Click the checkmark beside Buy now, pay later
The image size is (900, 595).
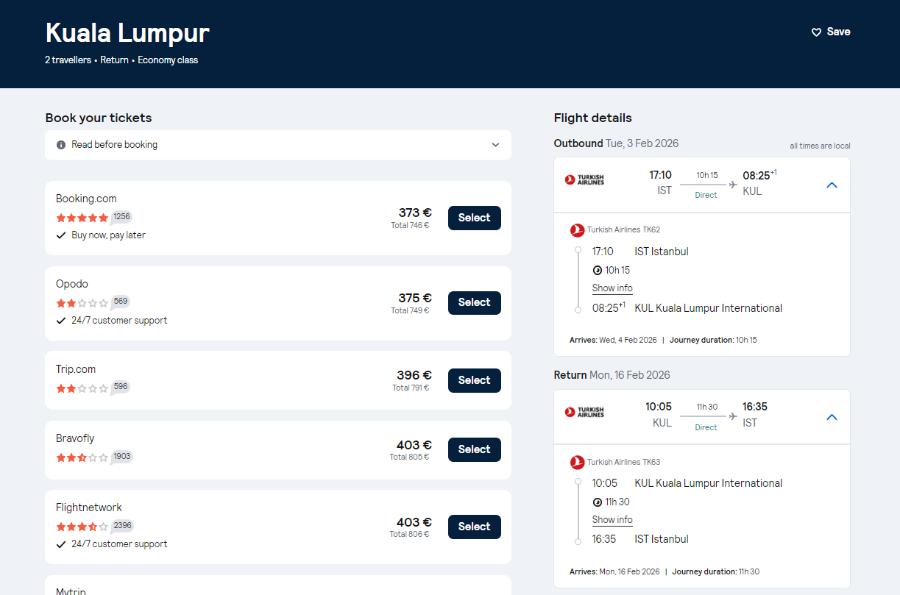61,235
